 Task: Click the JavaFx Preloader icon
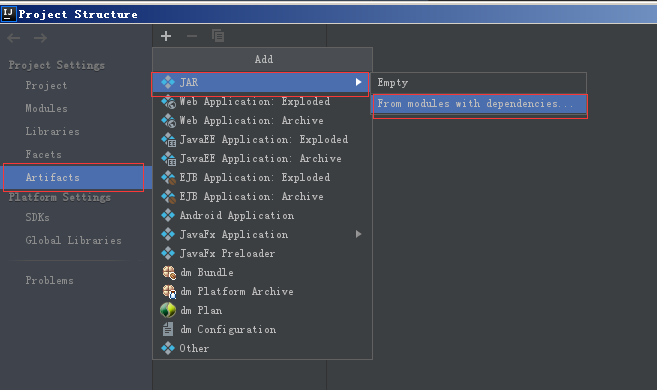click(x=168, y=253)
